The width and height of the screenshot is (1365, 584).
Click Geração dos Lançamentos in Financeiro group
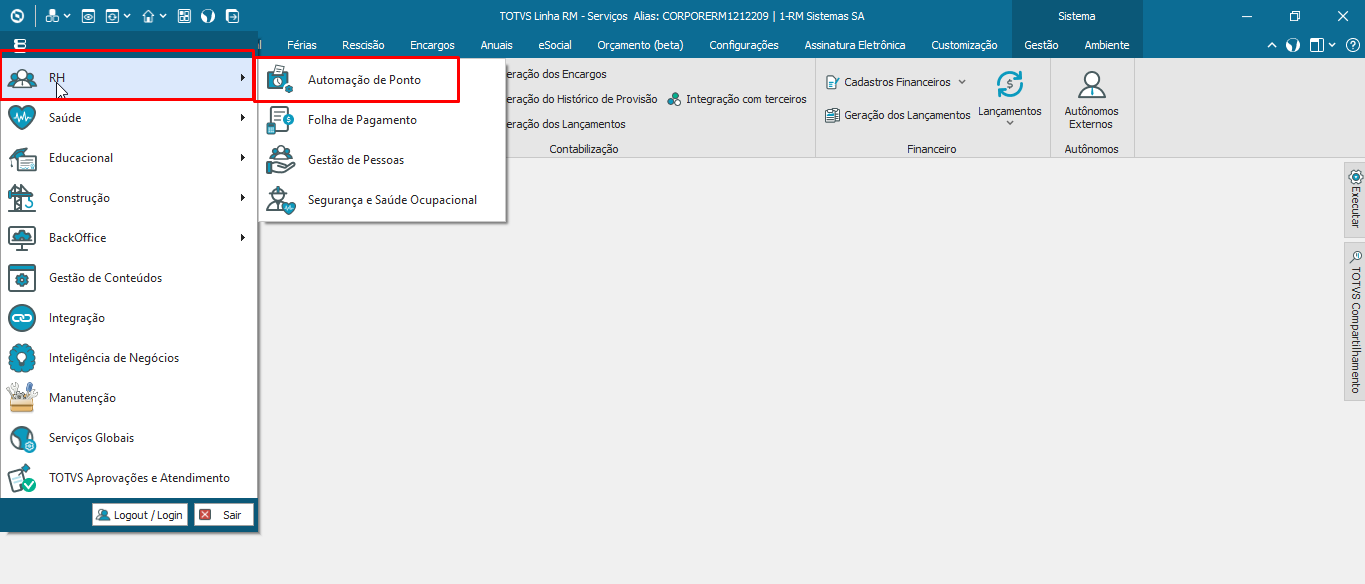tap(897, 115)
